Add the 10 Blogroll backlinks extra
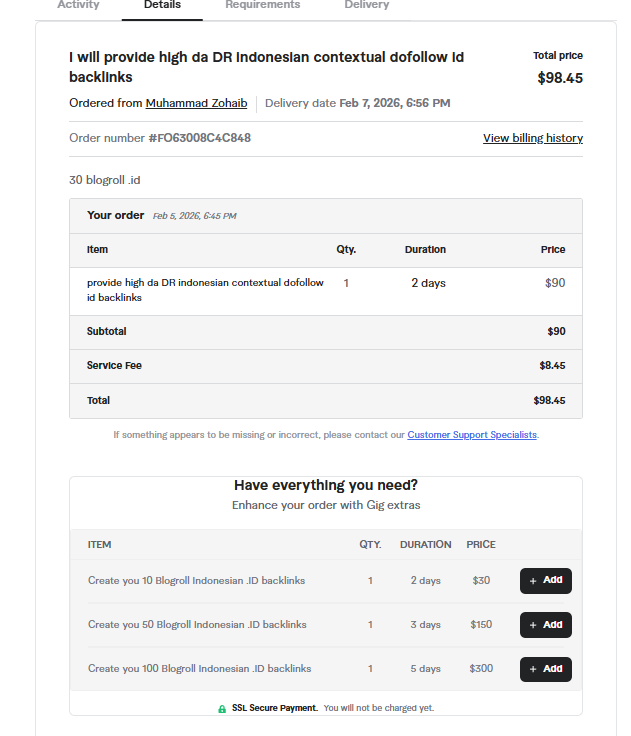Viewport: 631px width, 736px height. [x=545, y=580]
